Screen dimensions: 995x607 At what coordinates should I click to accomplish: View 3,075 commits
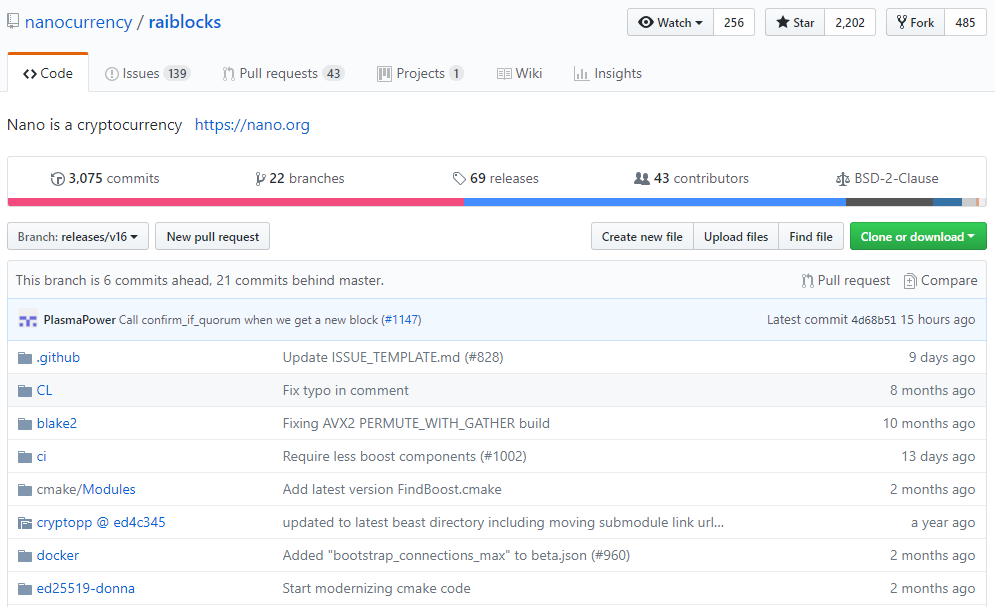(x=105, y=179)
